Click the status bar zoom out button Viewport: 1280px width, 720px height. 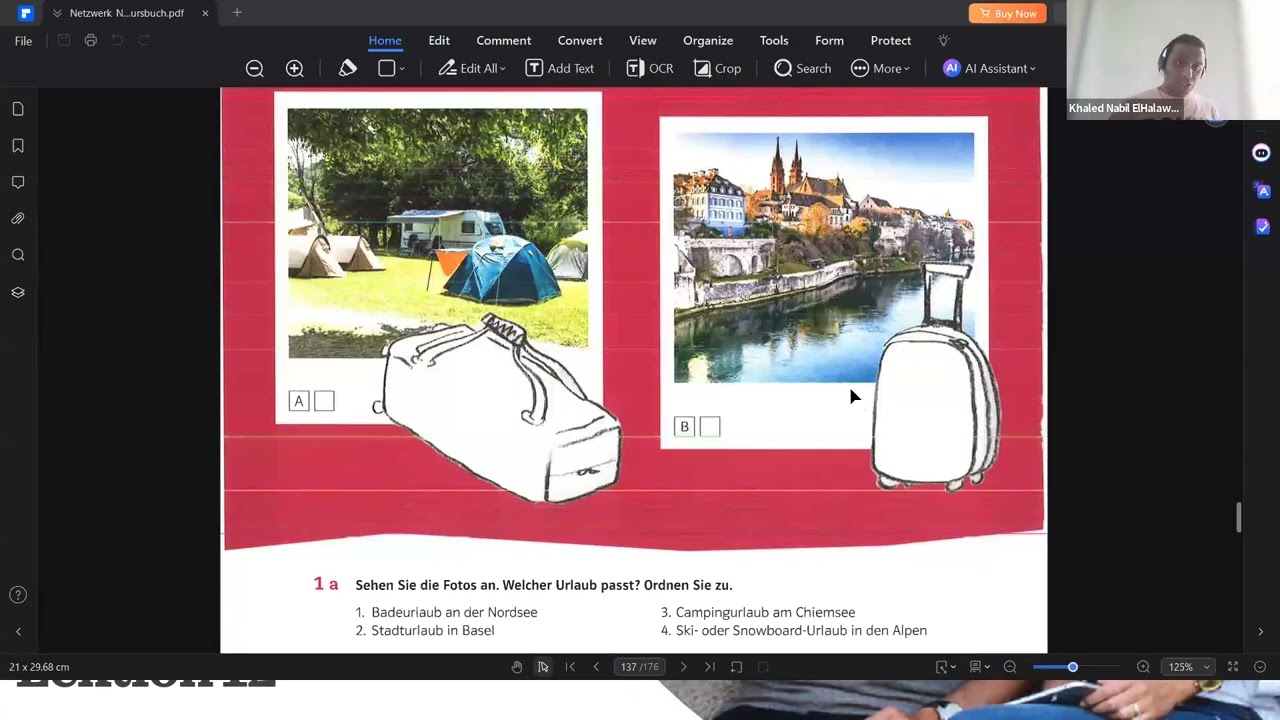point(1010,667)
